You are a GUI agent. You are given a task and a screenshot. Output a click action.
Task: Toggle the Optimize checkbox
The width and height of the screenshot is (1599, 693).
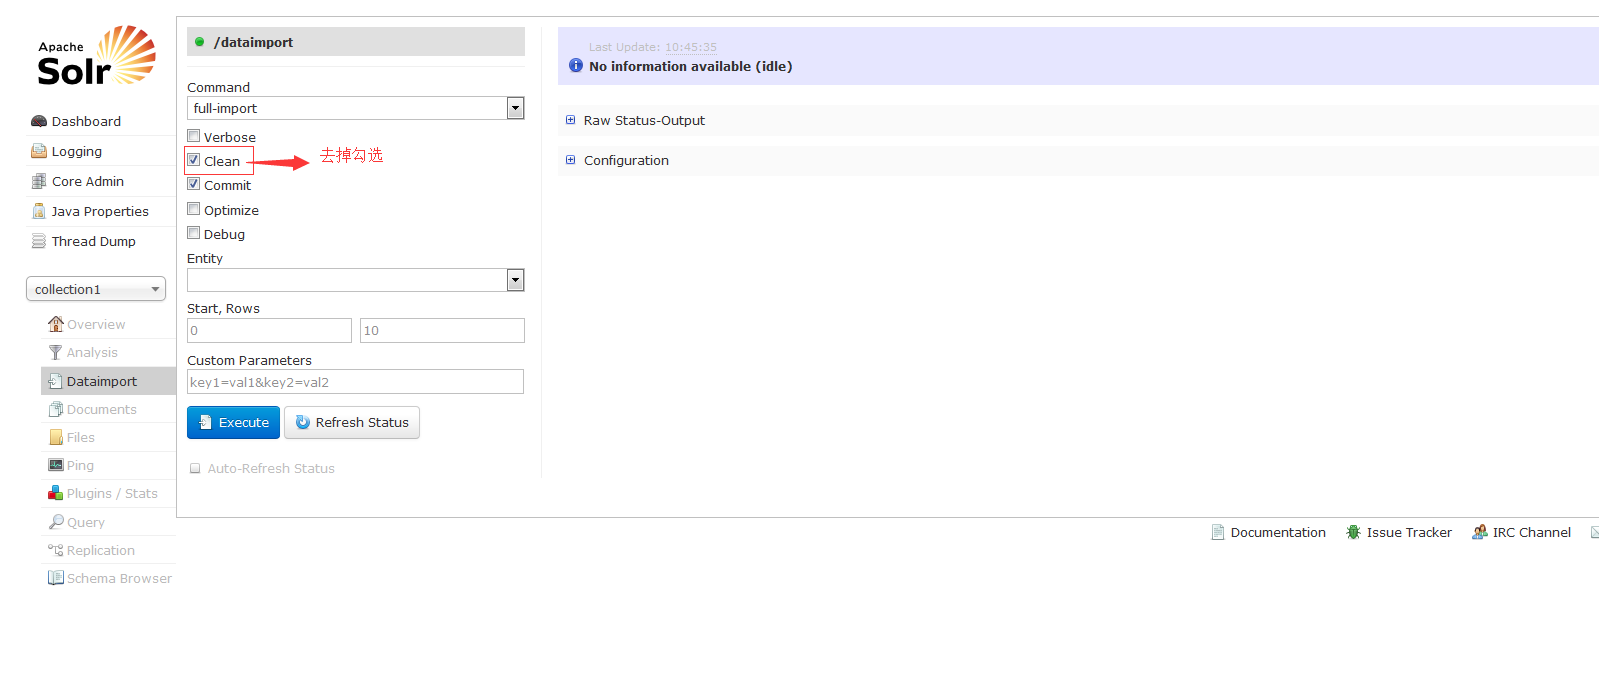(x=194, y=209)
